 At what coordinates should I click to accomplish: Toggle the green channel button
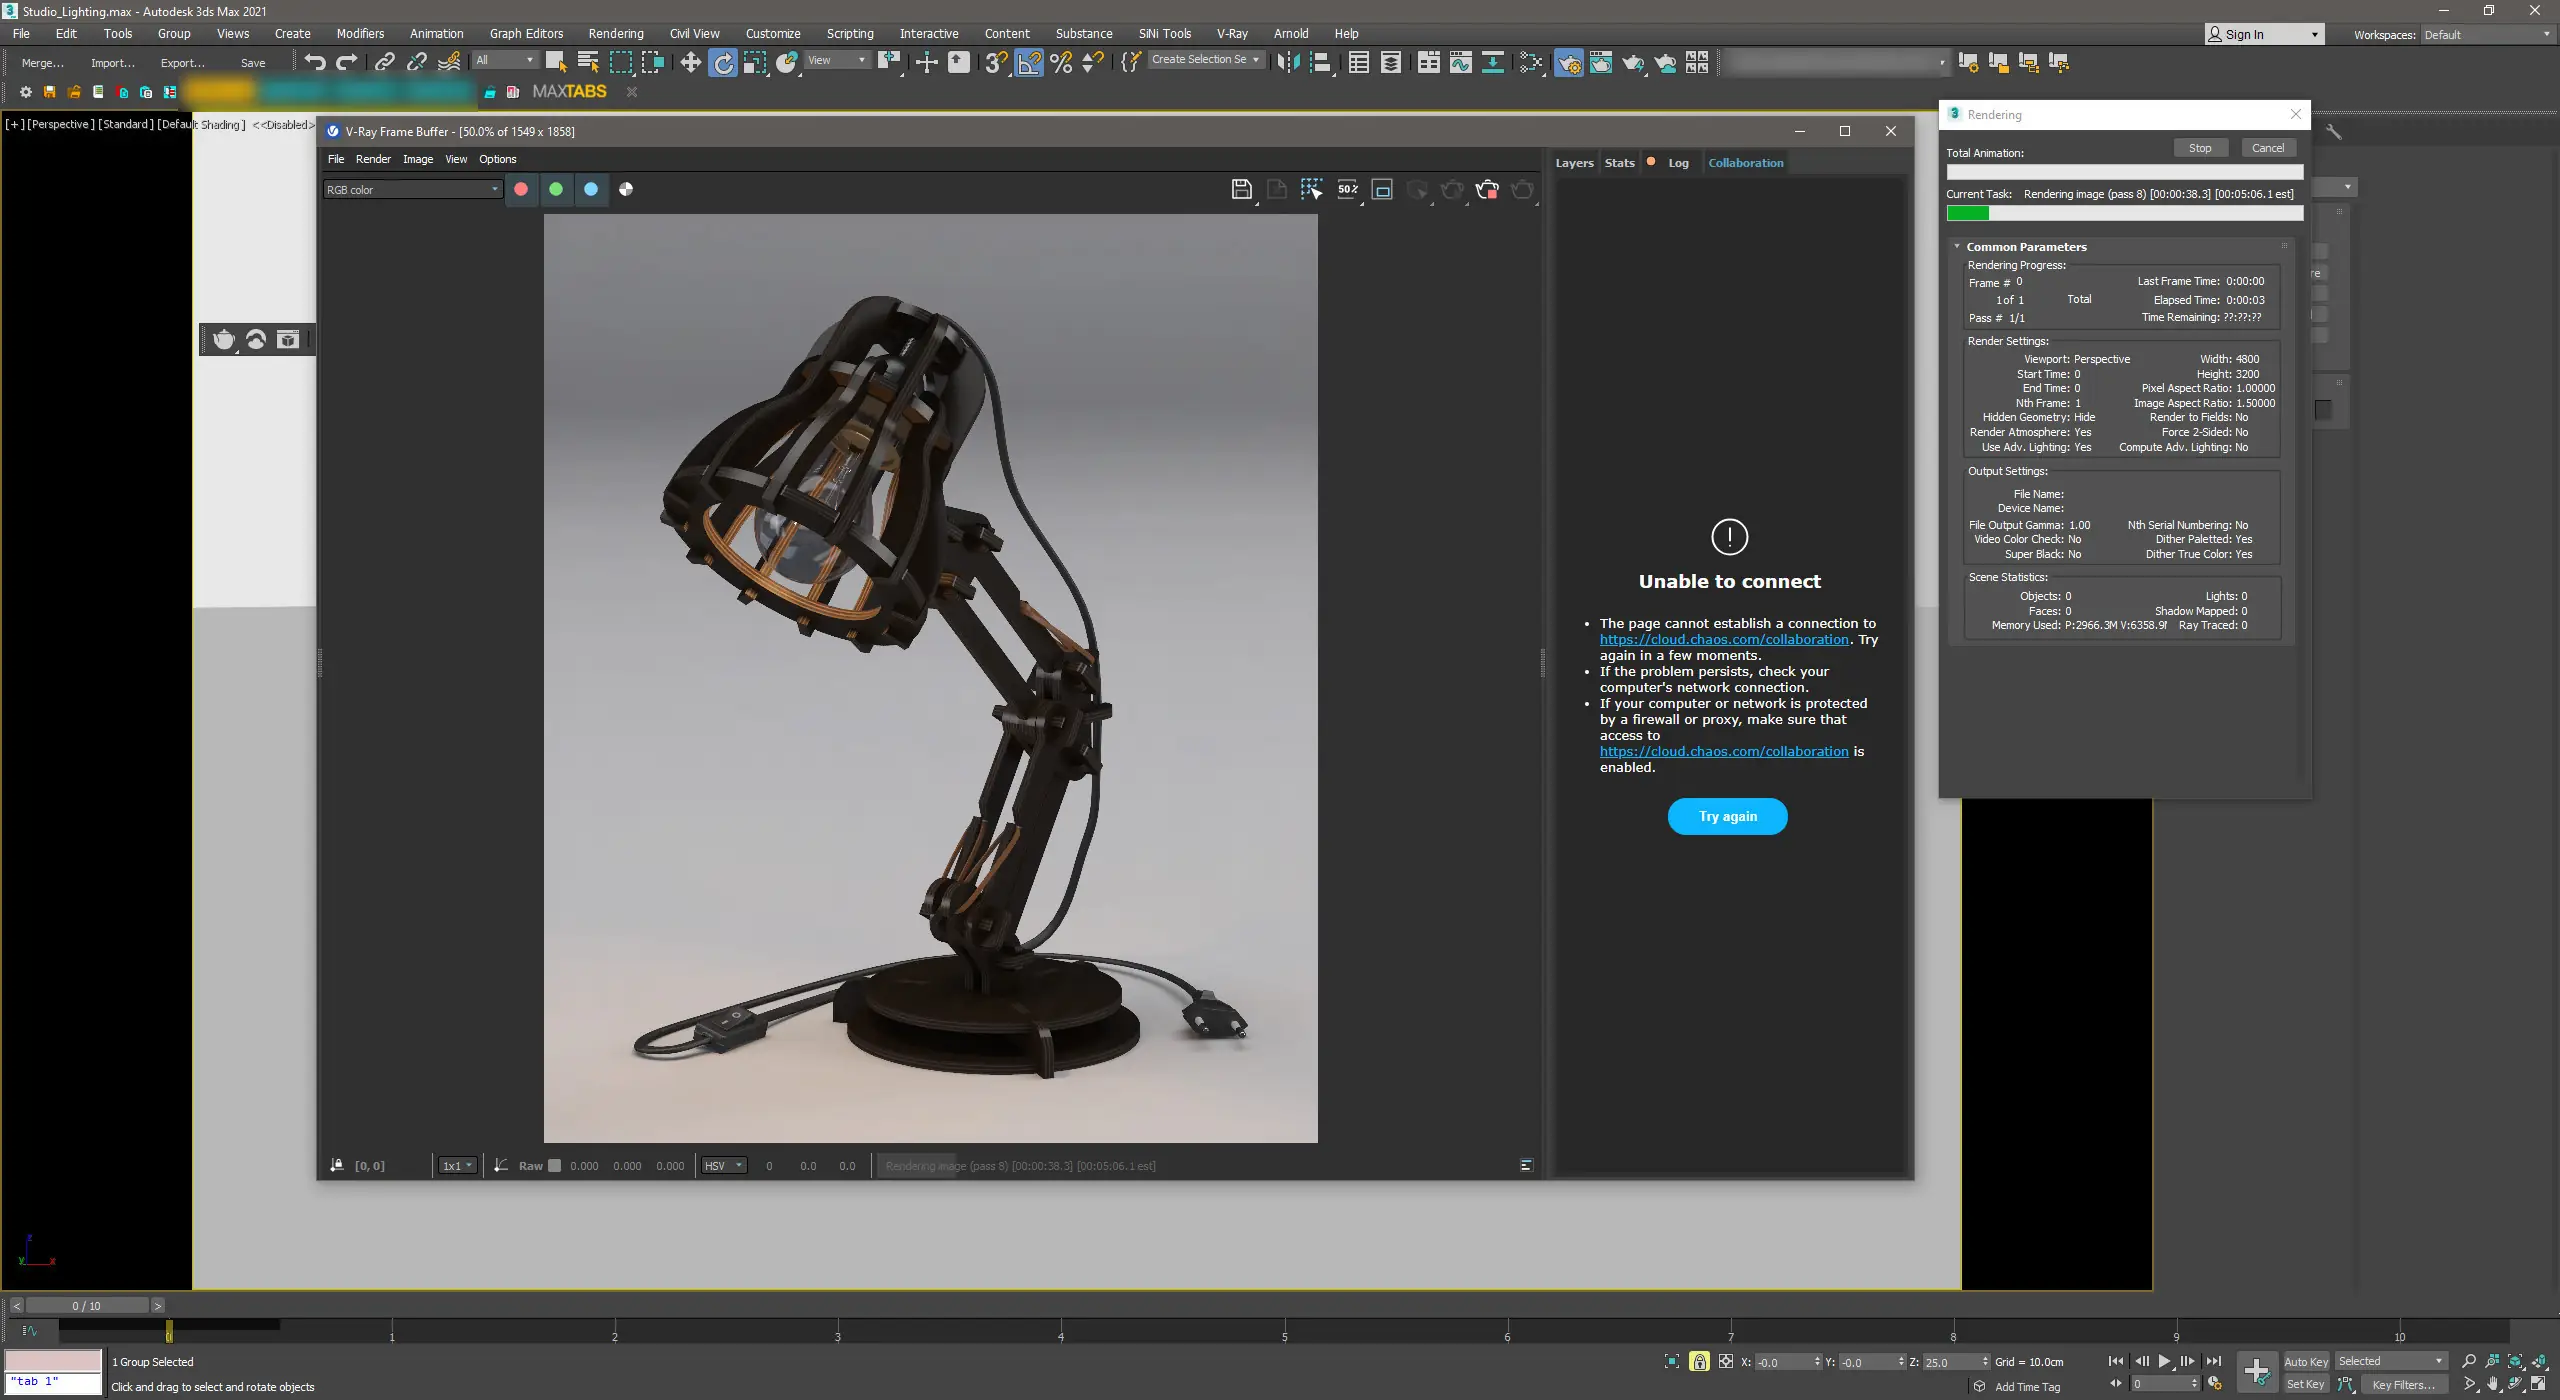(556, 189)
